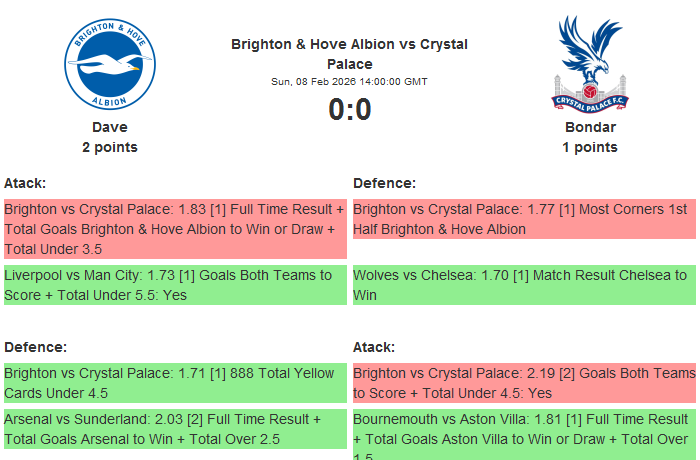The height and width of the screenshot is (460, 700).
Task: Click Dave's top Atack heading
Action: tap(25, 183)
